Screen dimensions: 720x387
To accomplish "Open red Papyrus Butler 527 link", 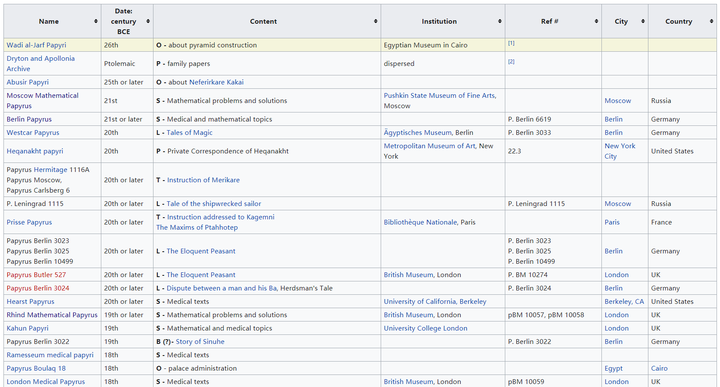I will [36, 275].
